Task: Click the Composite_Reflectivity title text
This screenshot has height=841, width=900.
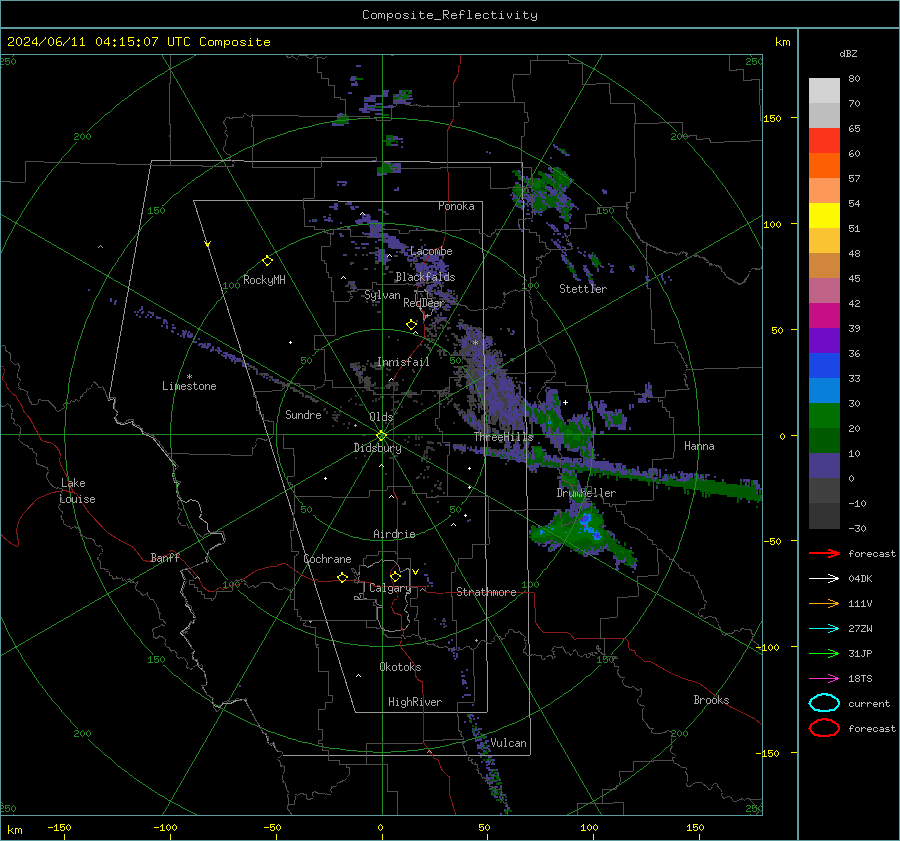Action: tap(450, 15)
